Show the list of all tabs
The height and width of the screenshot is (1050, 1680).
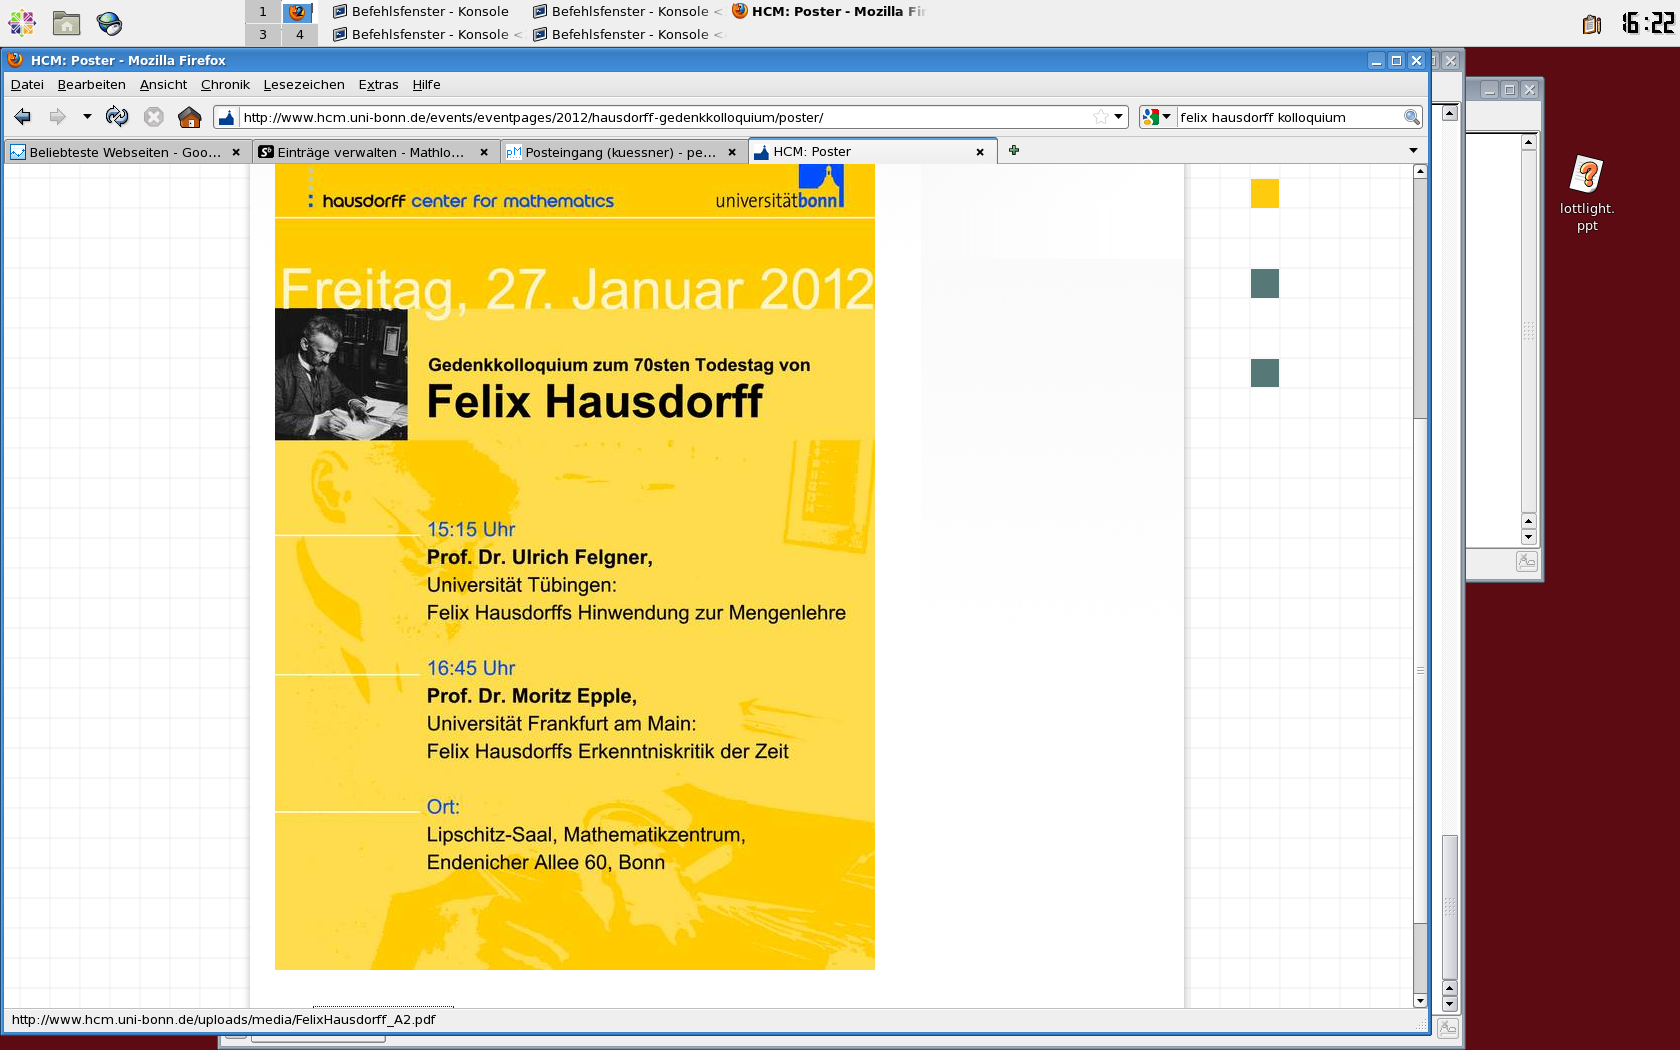(1413, 150)
